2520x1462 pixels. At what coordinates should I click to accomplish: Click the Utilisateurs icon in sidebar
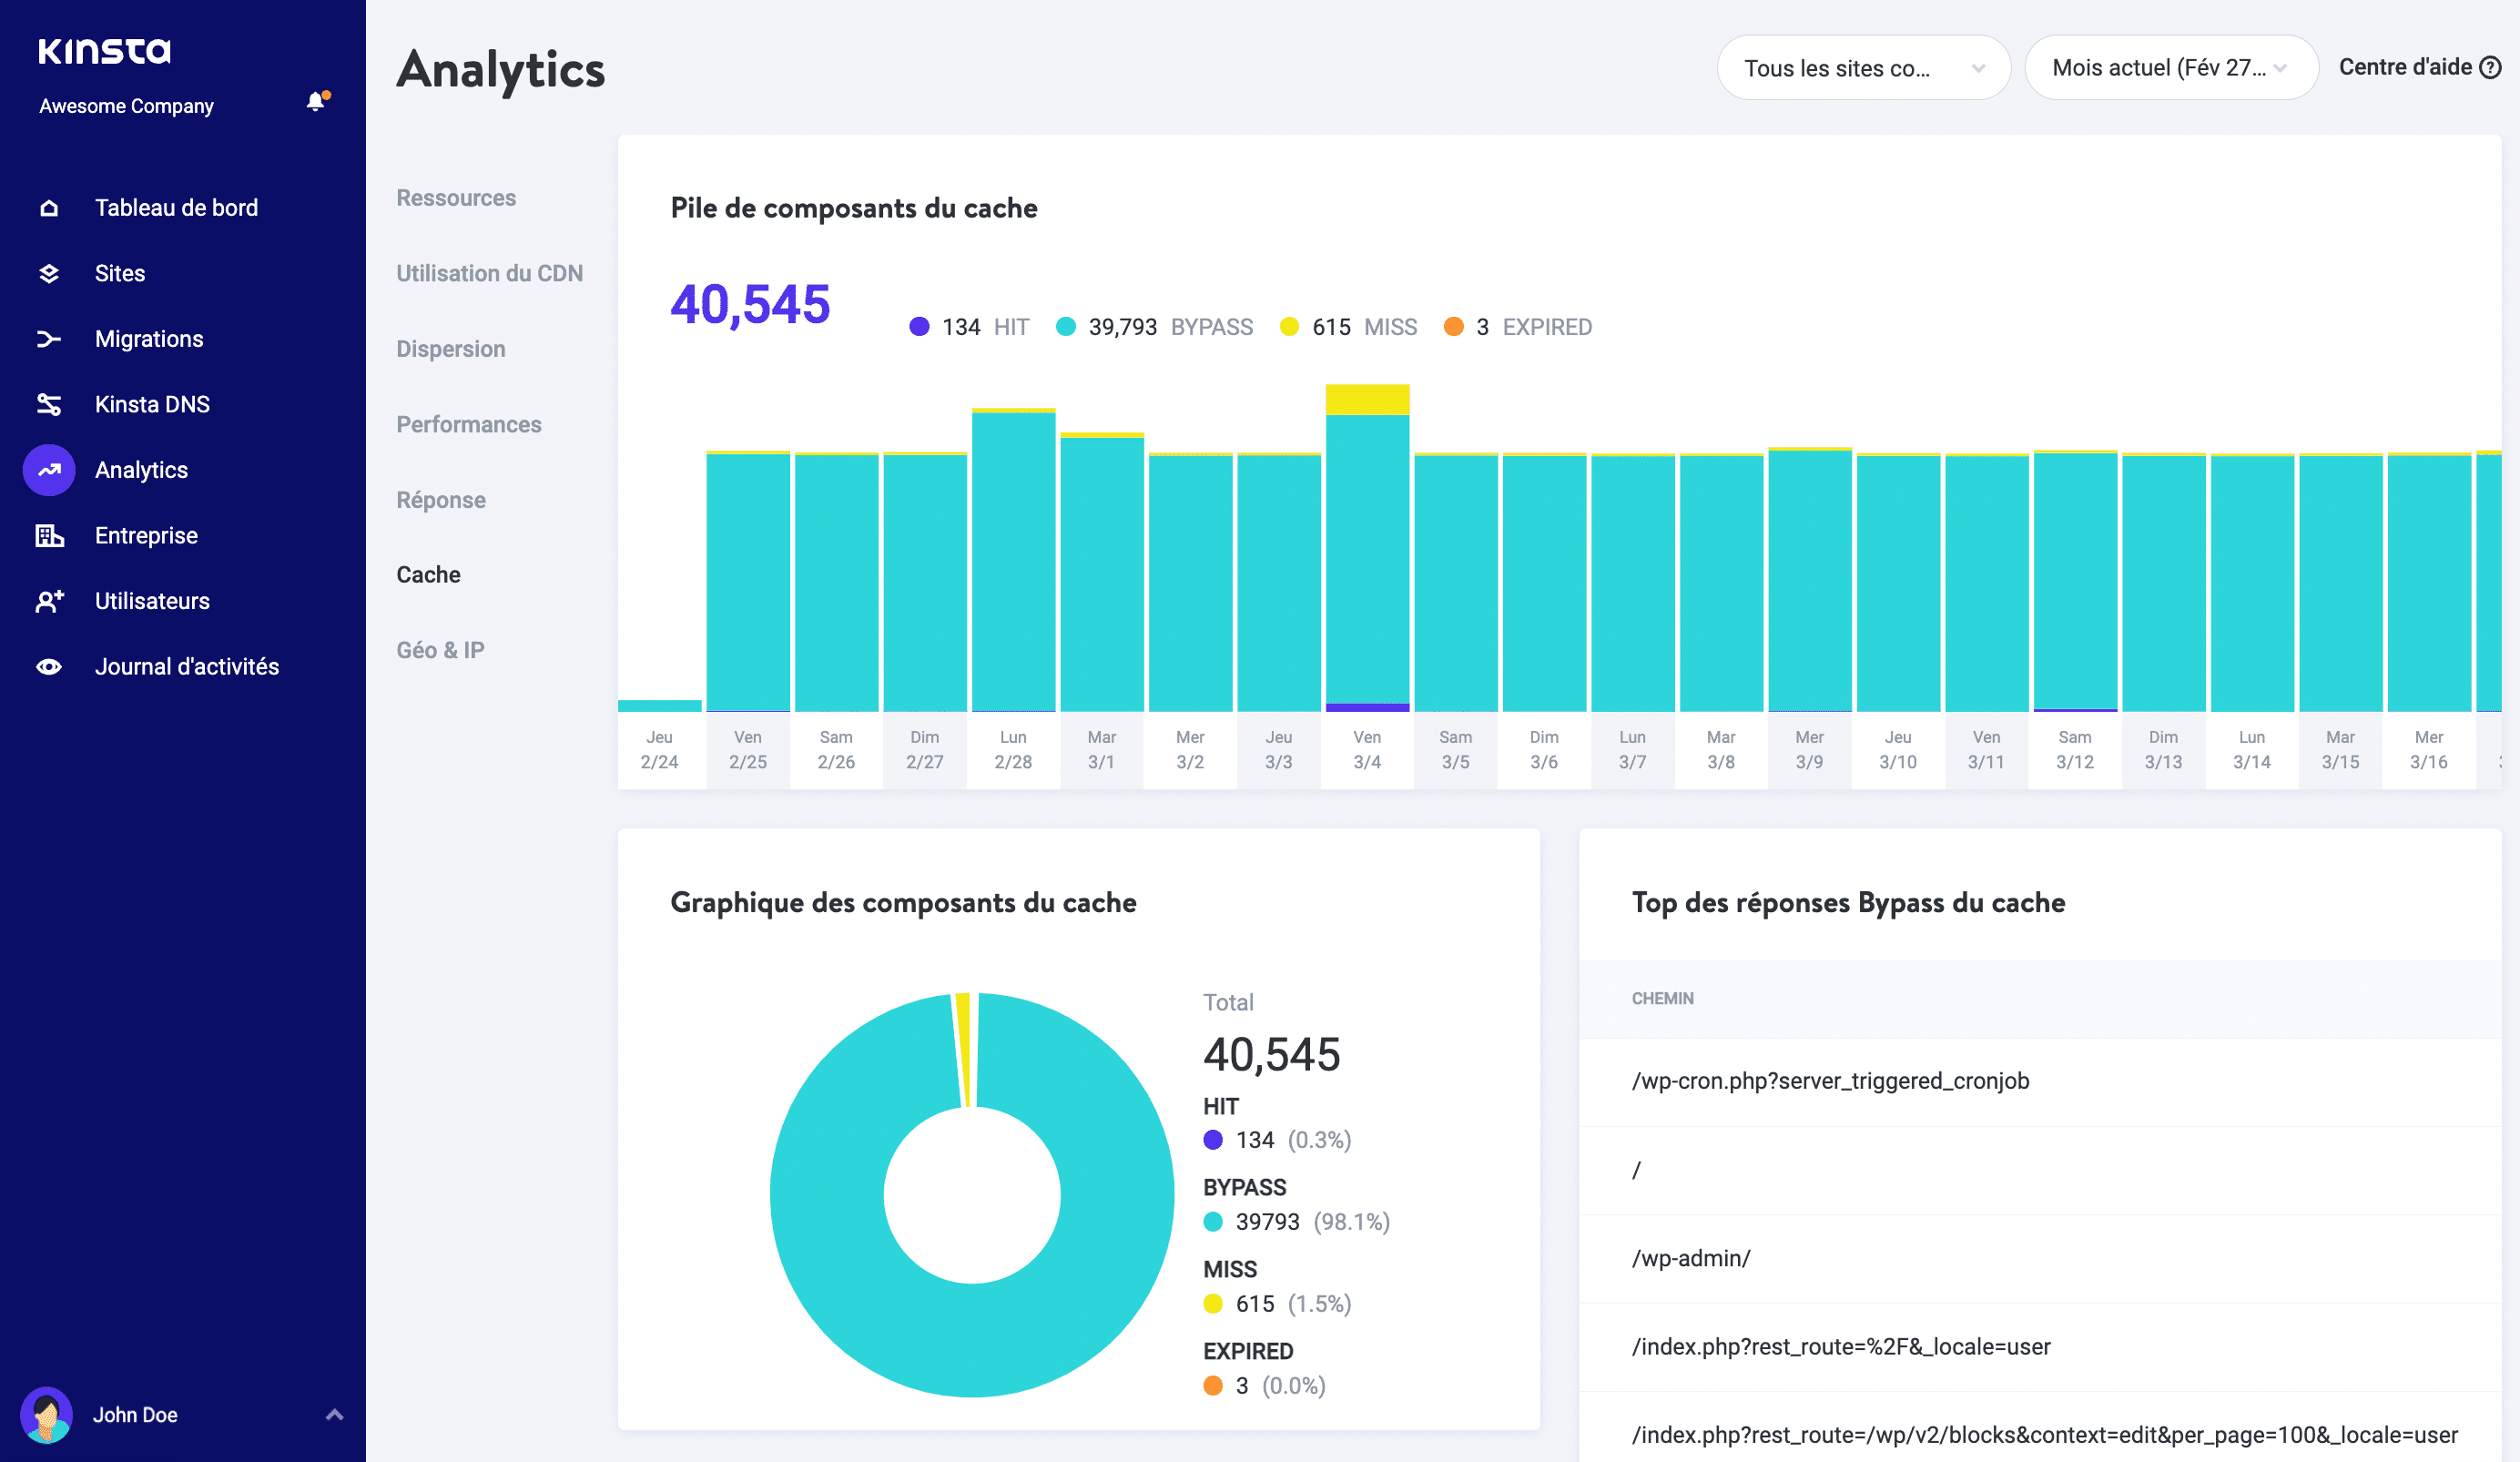point(49,601)
